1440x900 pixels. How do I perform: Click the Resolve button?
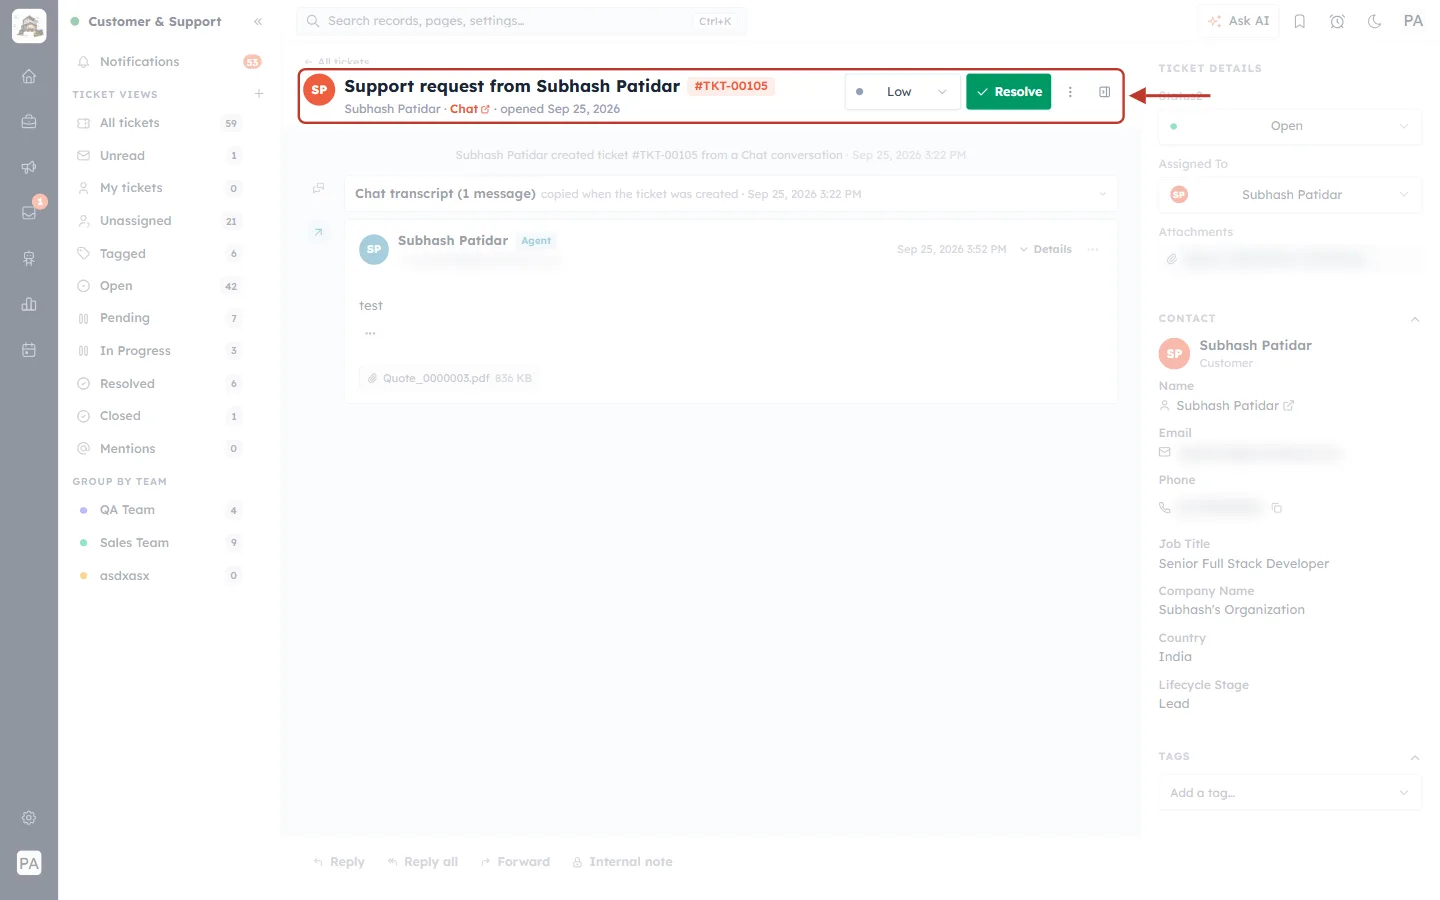[x=1008, y=92]
